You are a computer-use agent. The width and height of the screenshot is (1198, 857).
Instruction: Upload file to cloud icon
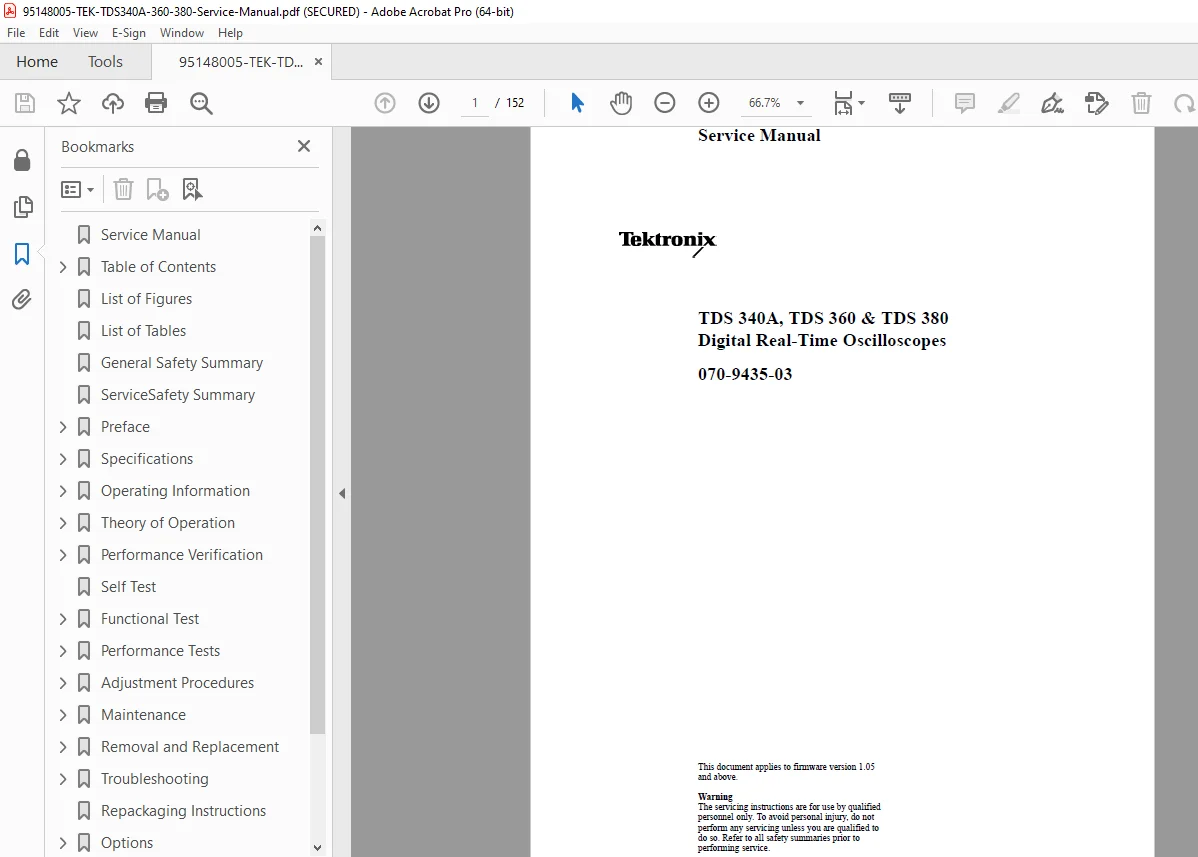pyautogui.click(x=112, y=102)
